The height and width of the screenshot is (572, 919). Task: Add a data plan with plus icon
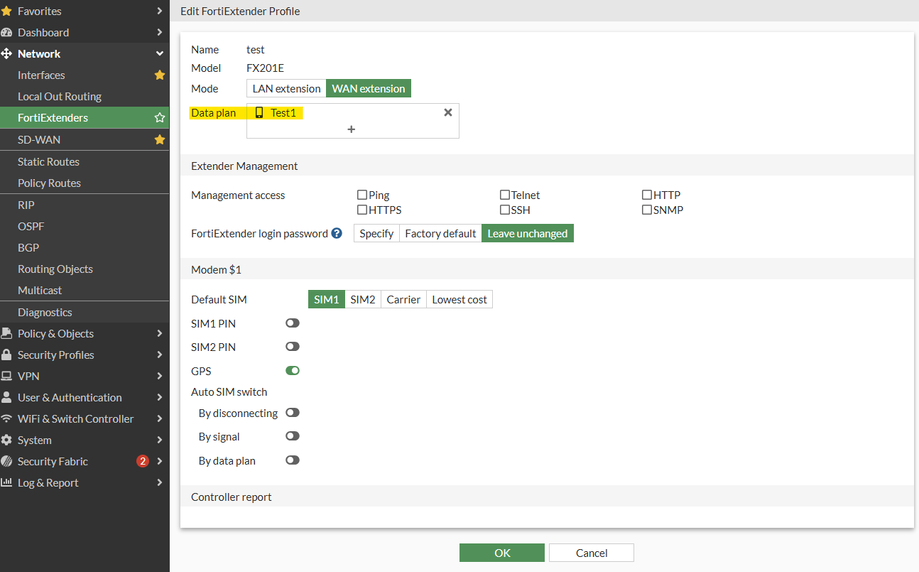click(x=351, y=129)
